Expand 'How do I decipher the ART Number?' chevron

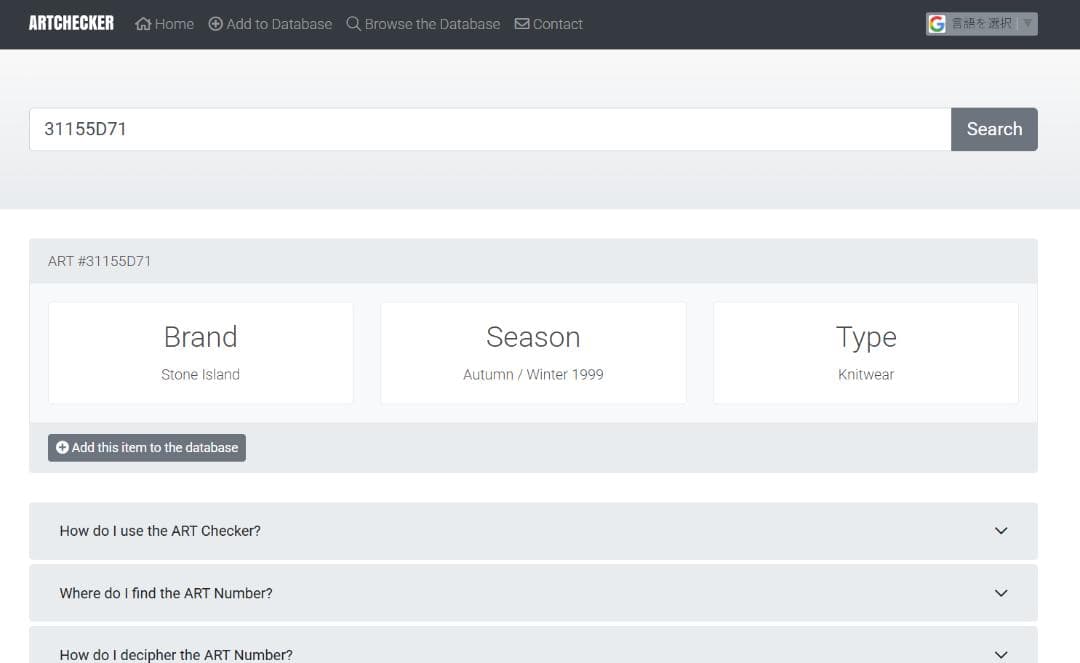(1001, 654)
